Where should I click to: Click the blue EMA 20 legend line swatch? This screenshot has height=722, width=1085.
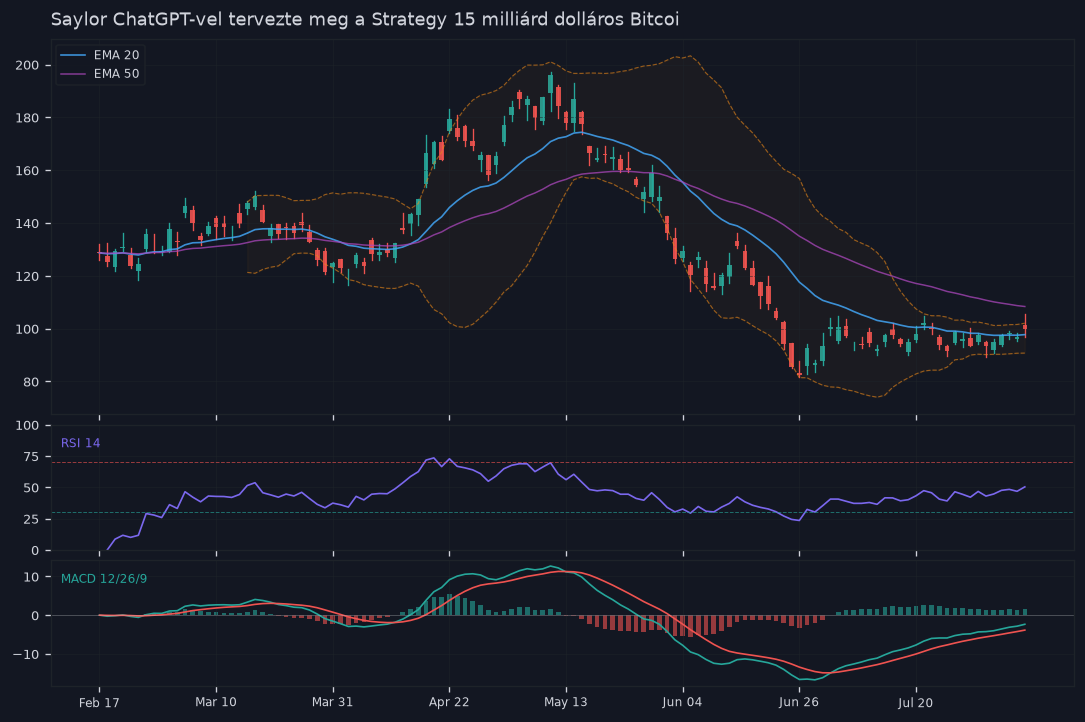pyautogui.click(x=73, y=55)
